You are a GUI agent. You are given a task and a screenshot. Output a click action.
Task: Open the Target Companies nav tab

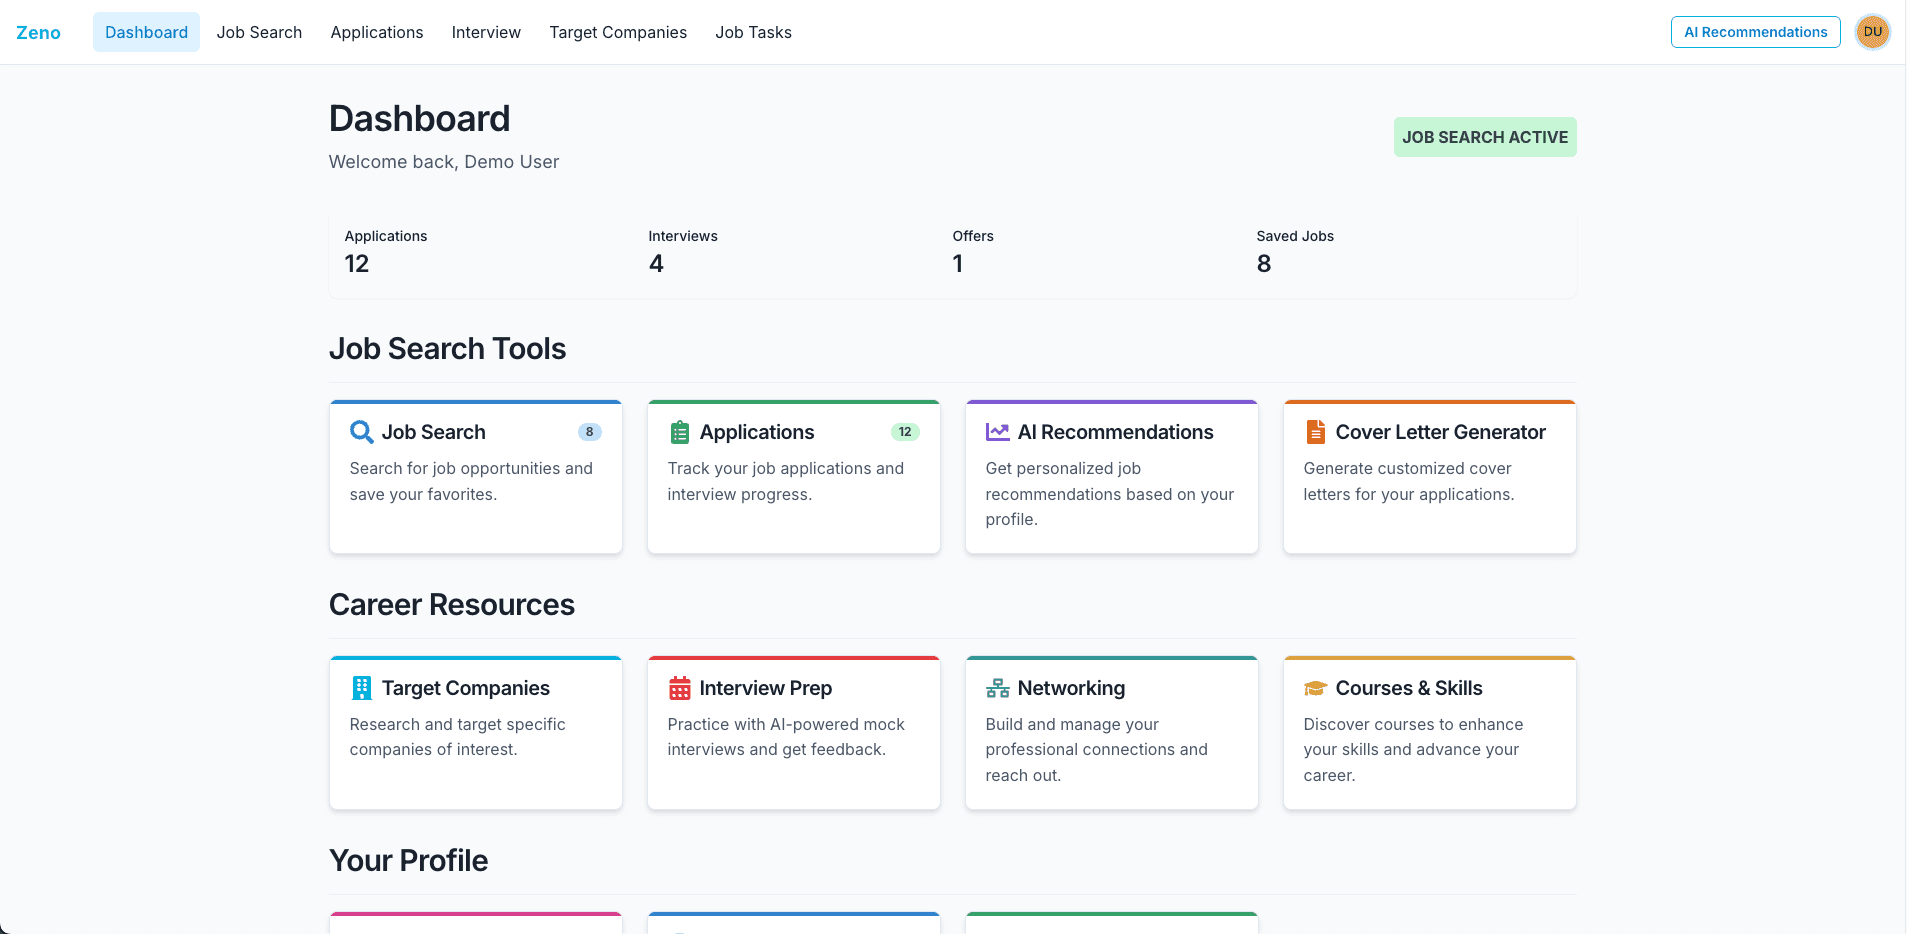point(618,32)
